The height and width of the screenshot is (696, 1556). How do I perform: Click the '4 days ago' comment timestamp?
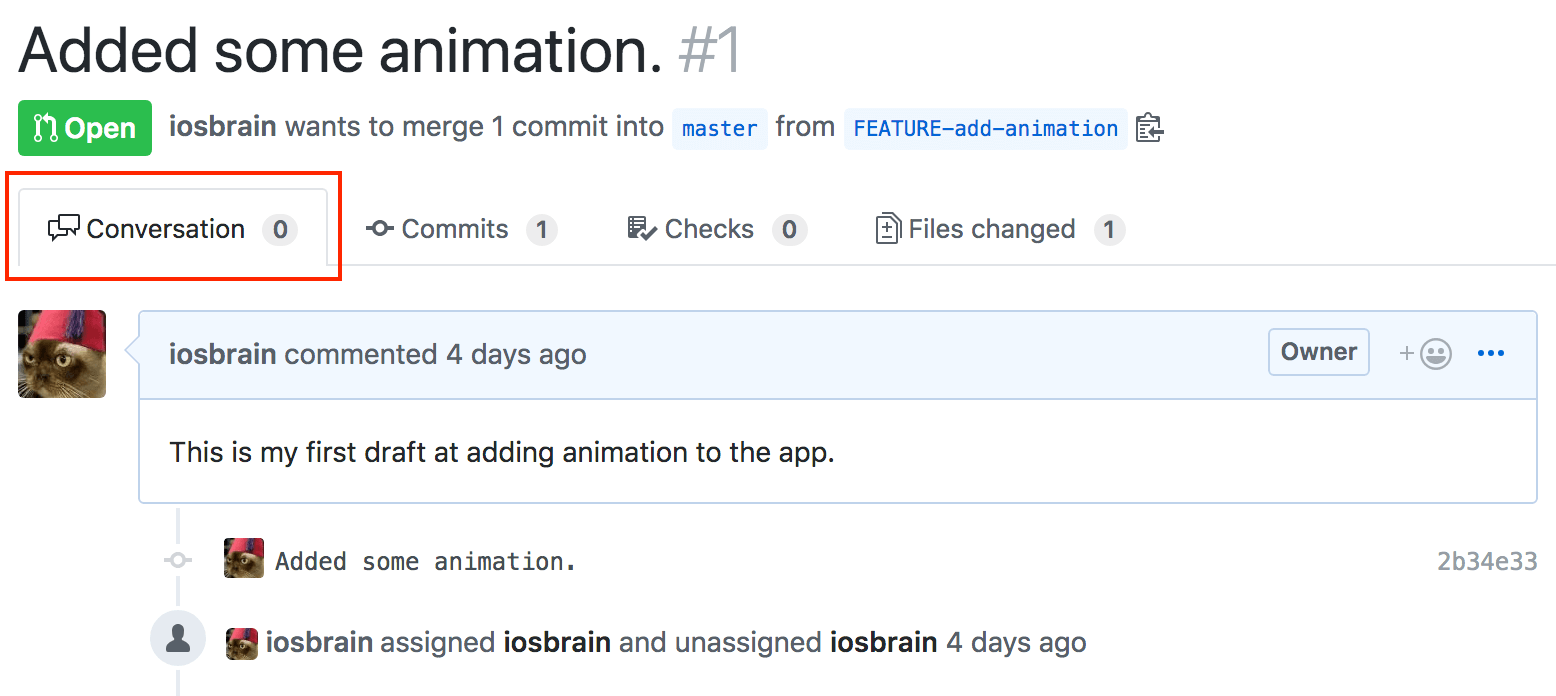(516, 355)
